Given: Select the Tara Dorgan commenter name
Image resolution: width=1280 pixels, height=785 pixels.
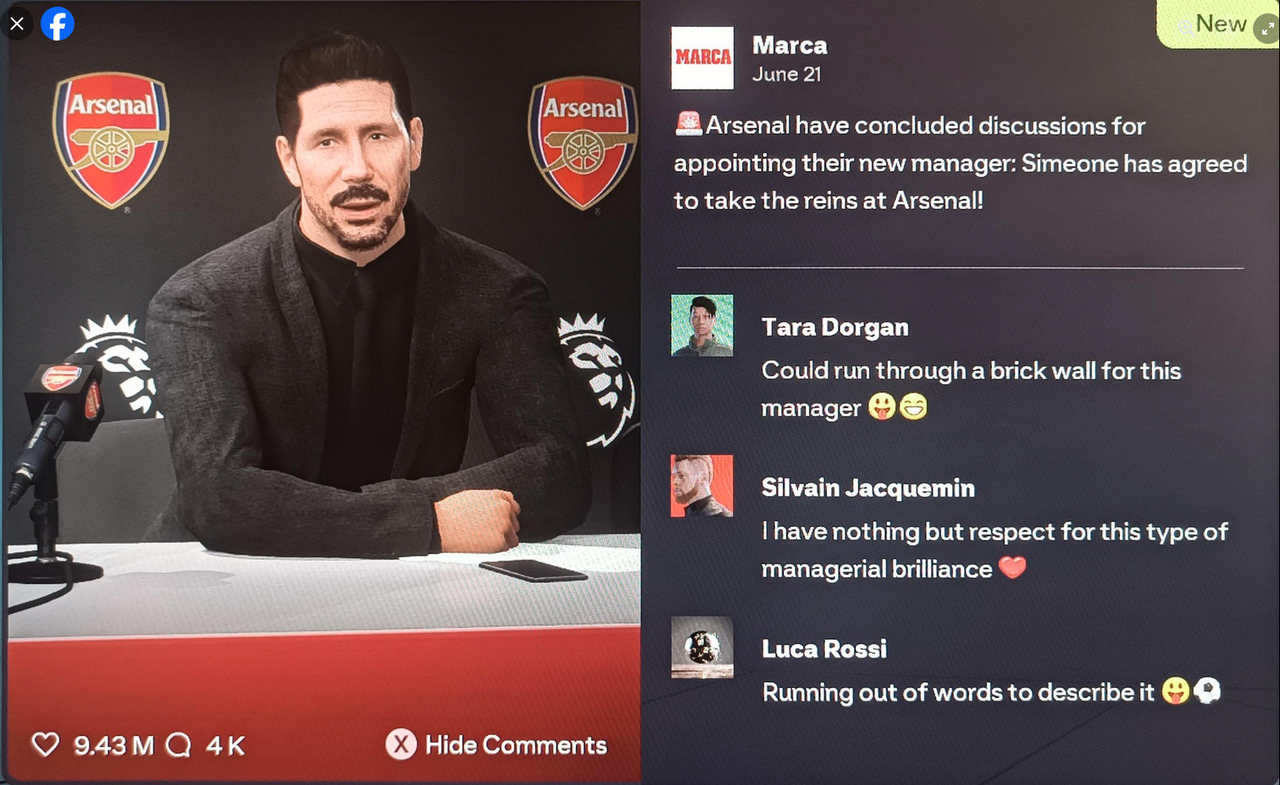Looking at the screenshot, I should 835,327.
